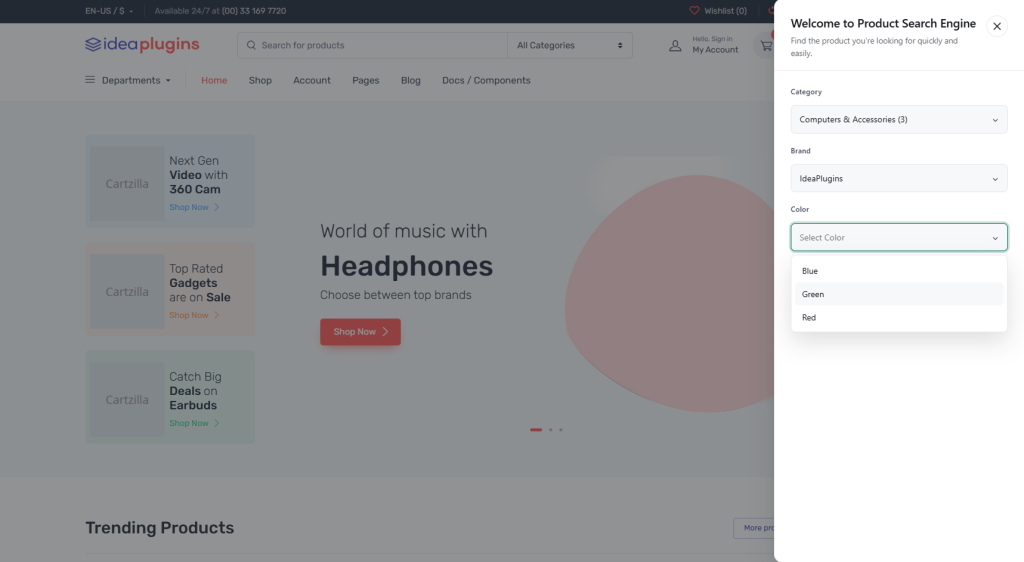1024x562 pixels.
Task: Click the ideaplugins logo
Action: (142, 44)
